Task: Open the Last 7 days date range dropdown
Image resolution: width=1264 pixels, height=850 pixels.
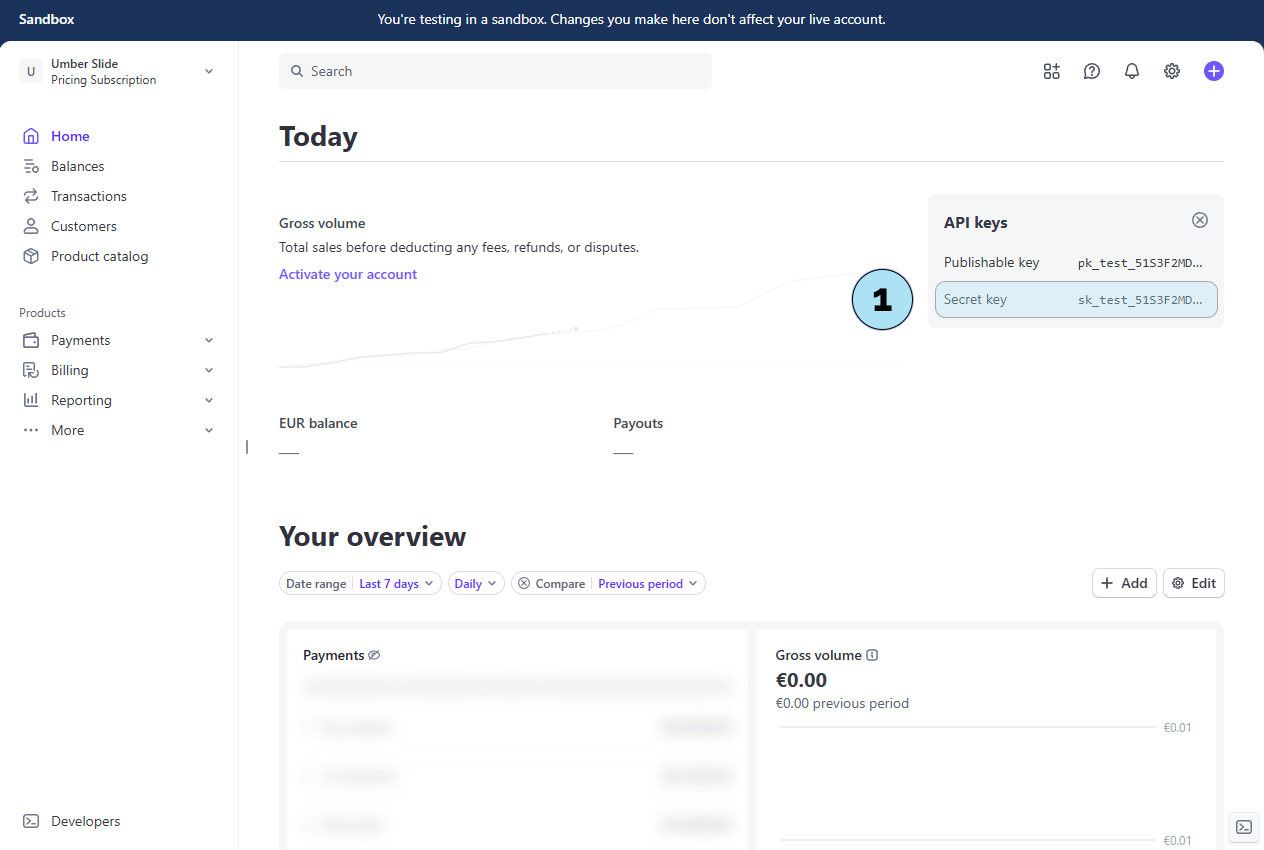Action: (x=396, y=584)
